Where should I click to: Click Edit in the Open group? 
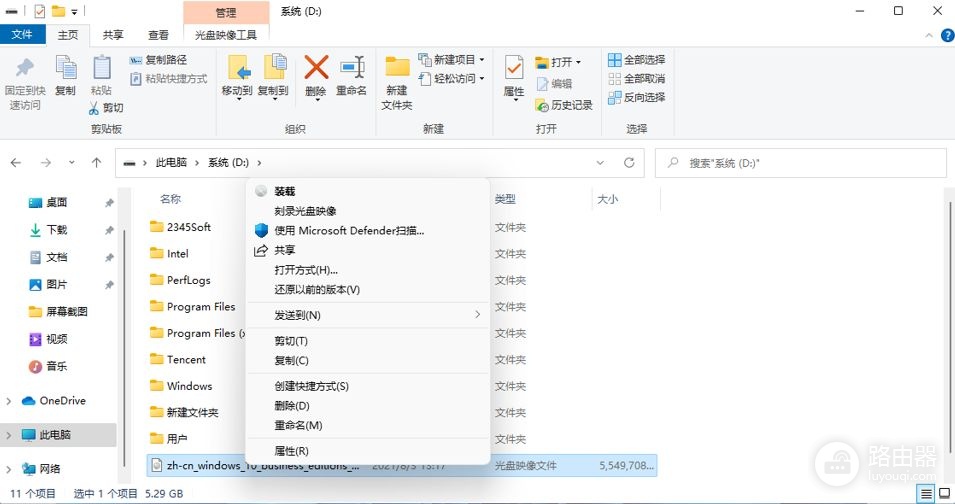pyautogui.click(x=554, y=84)
